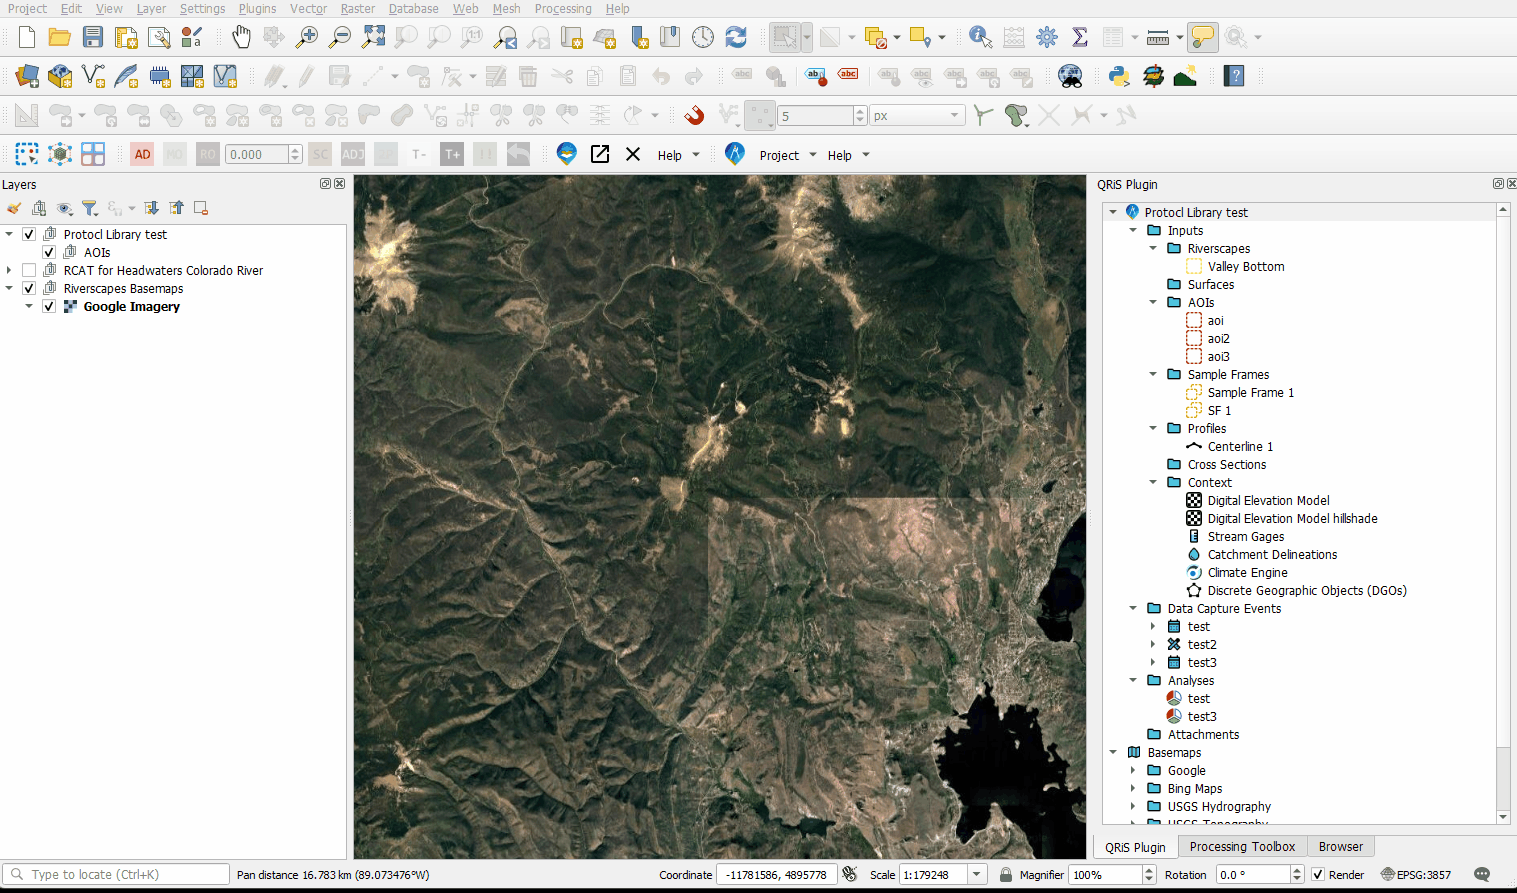Click the Temporal Controller clock icon
The image size is (1517, 893).
point(703,38)
